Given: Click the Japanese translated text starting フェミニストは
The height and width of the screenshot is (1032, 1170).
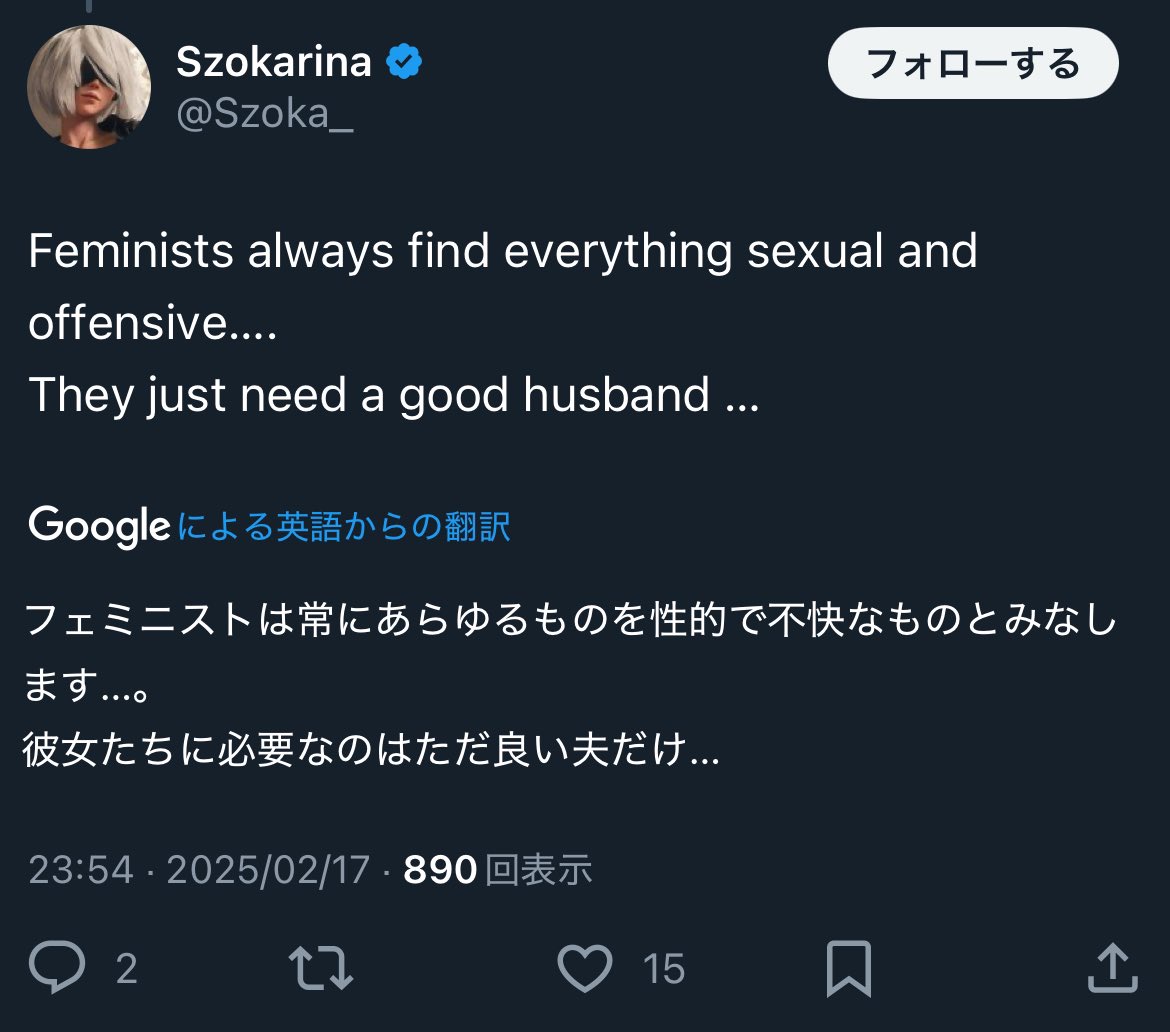Looking at the screenshot, I should pos(568,622).
